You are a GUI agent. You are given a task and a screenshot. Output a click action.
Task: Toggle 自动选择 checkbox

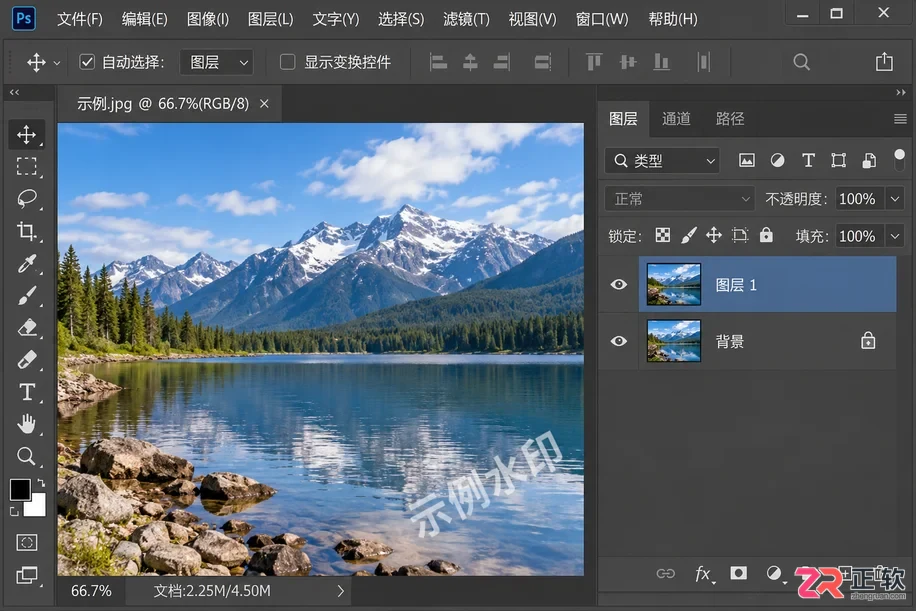(87, 62)
